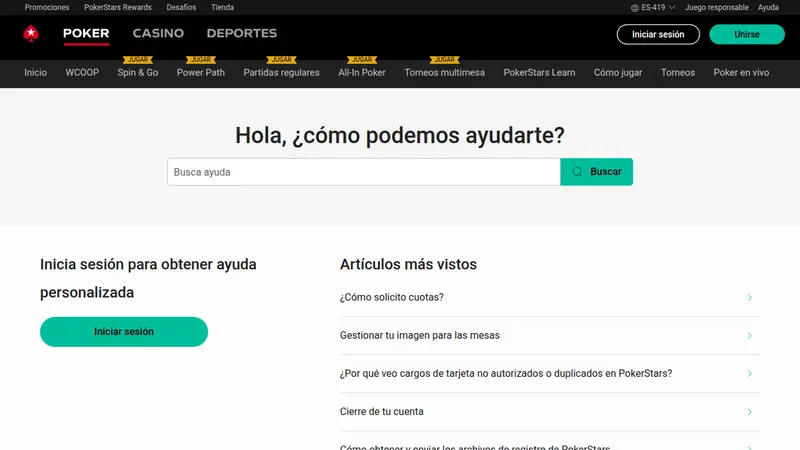Click the globe language icon
Screen dimensions: 800x450
click(635, 8)
